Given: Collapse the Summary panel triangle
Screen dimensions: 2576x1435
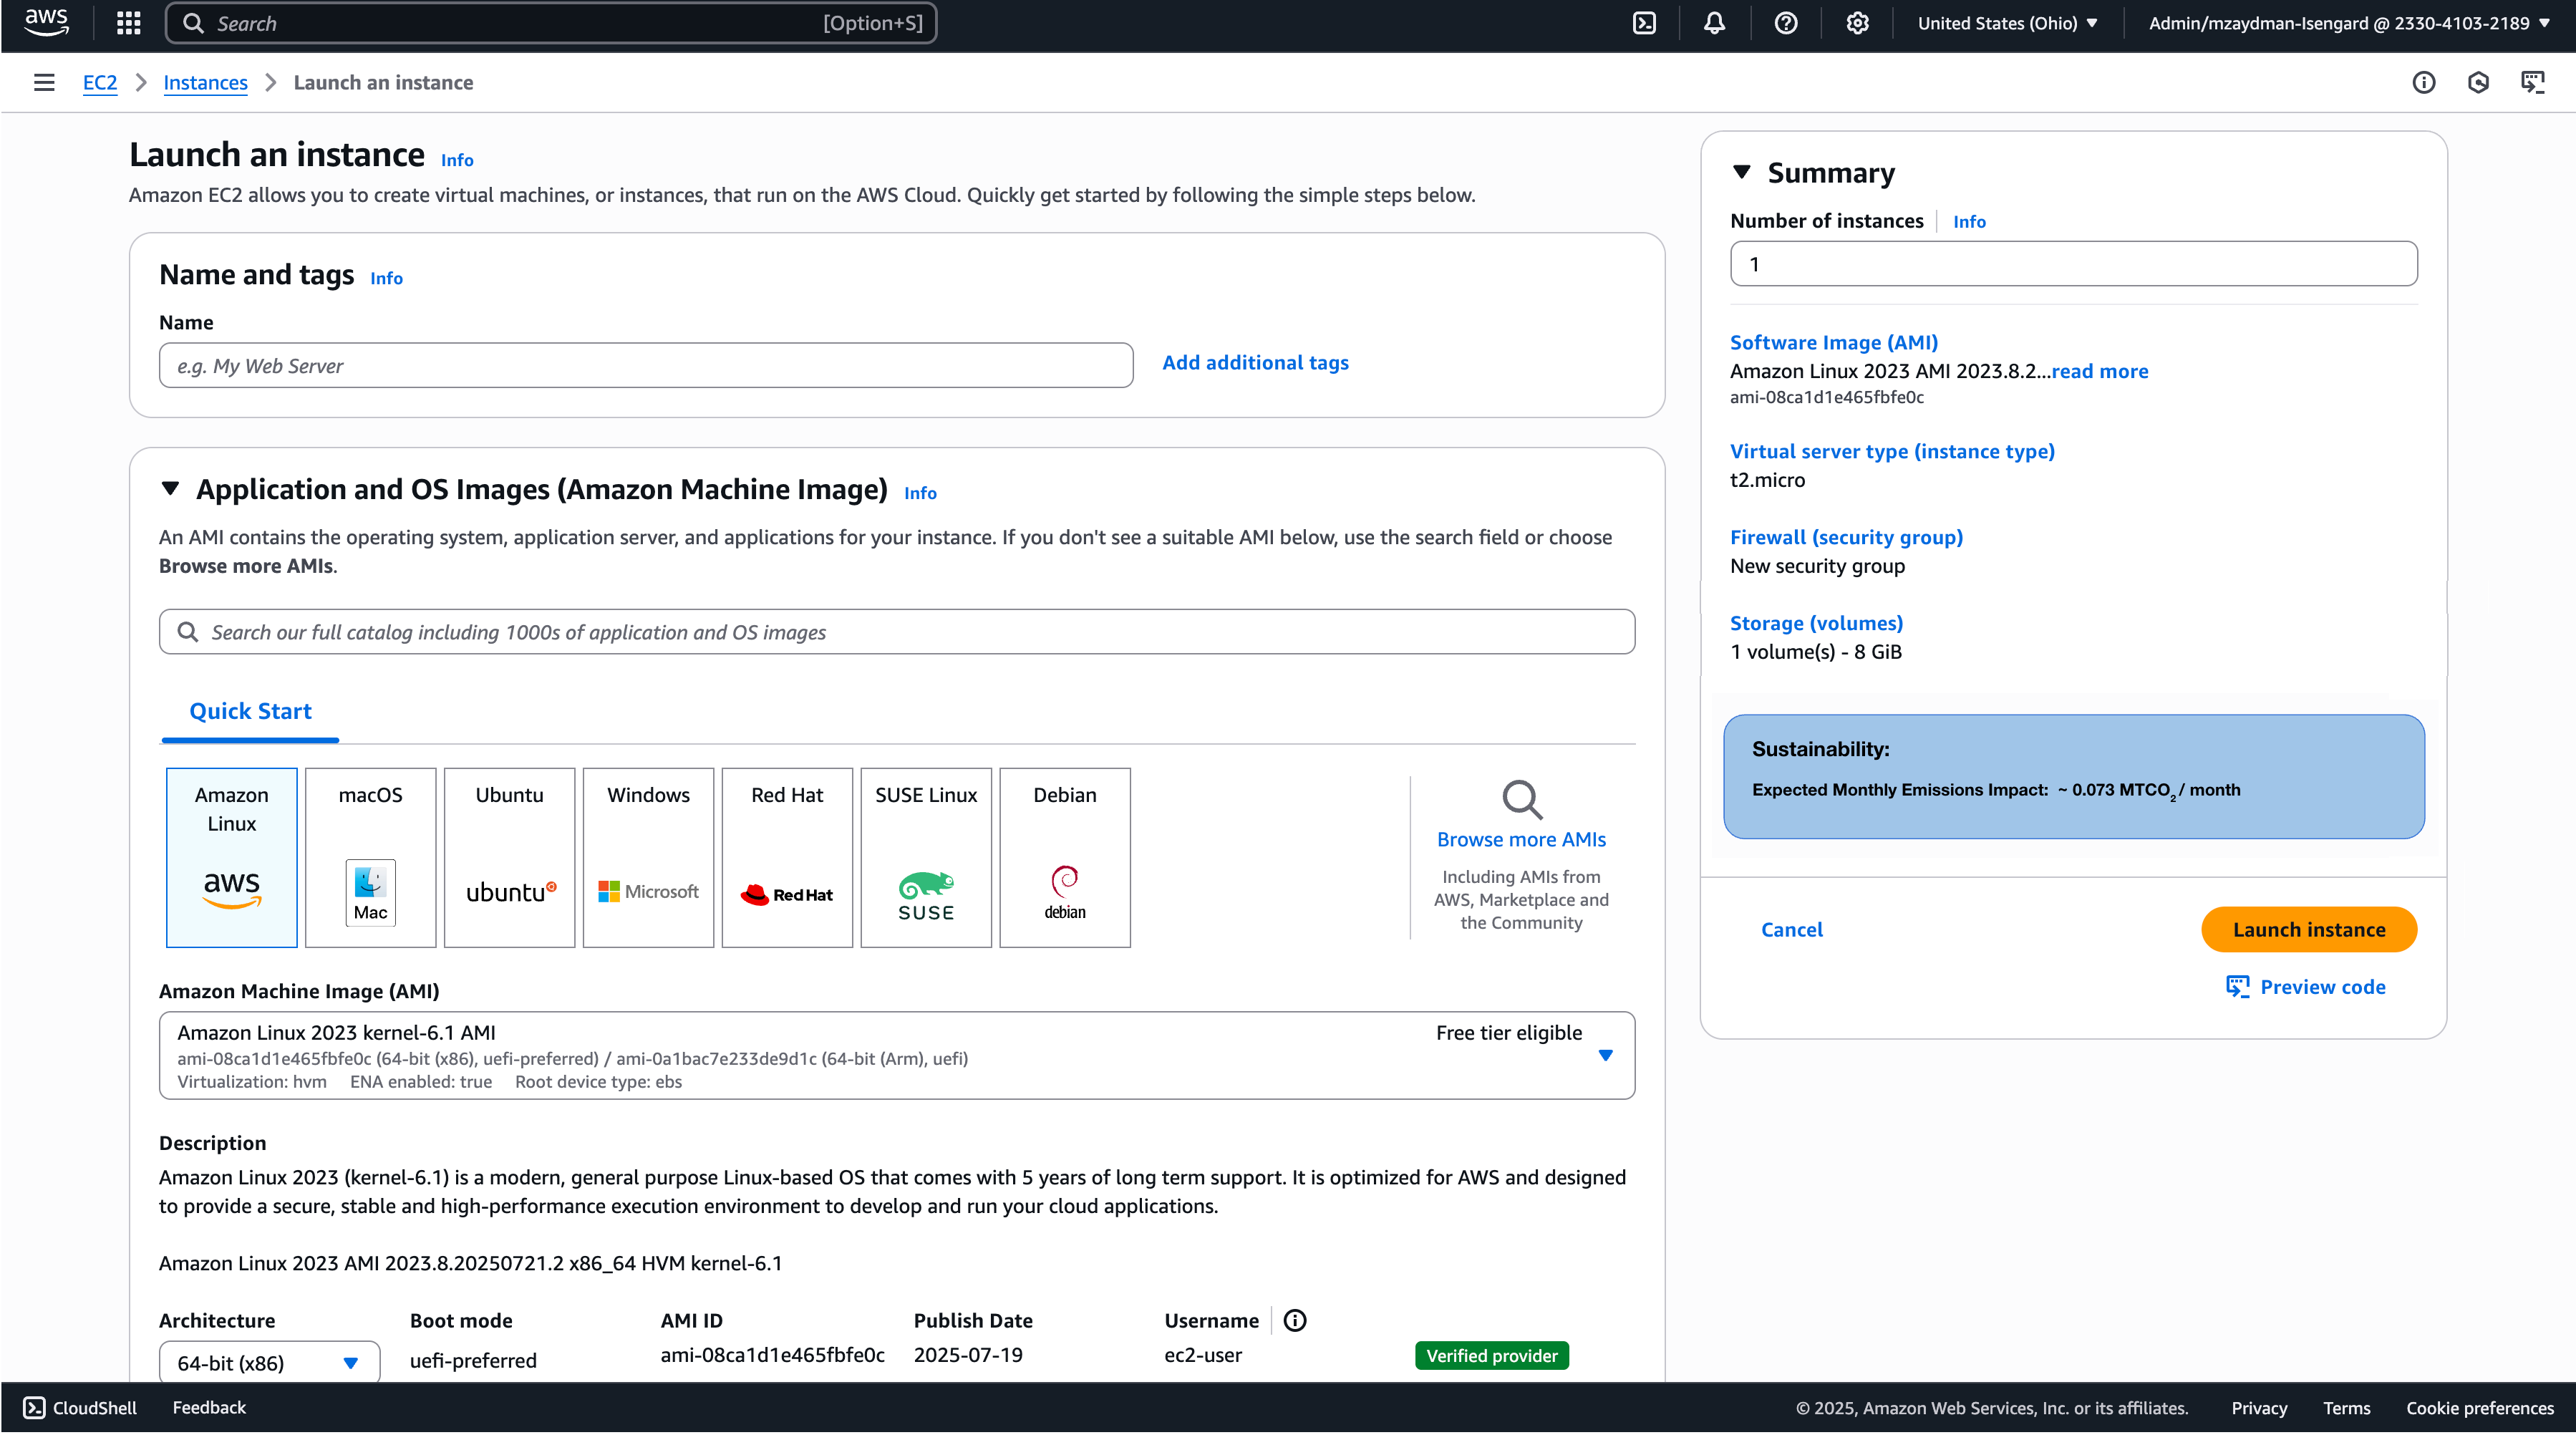Looking at the screenshot, I should coord(1741,172).
